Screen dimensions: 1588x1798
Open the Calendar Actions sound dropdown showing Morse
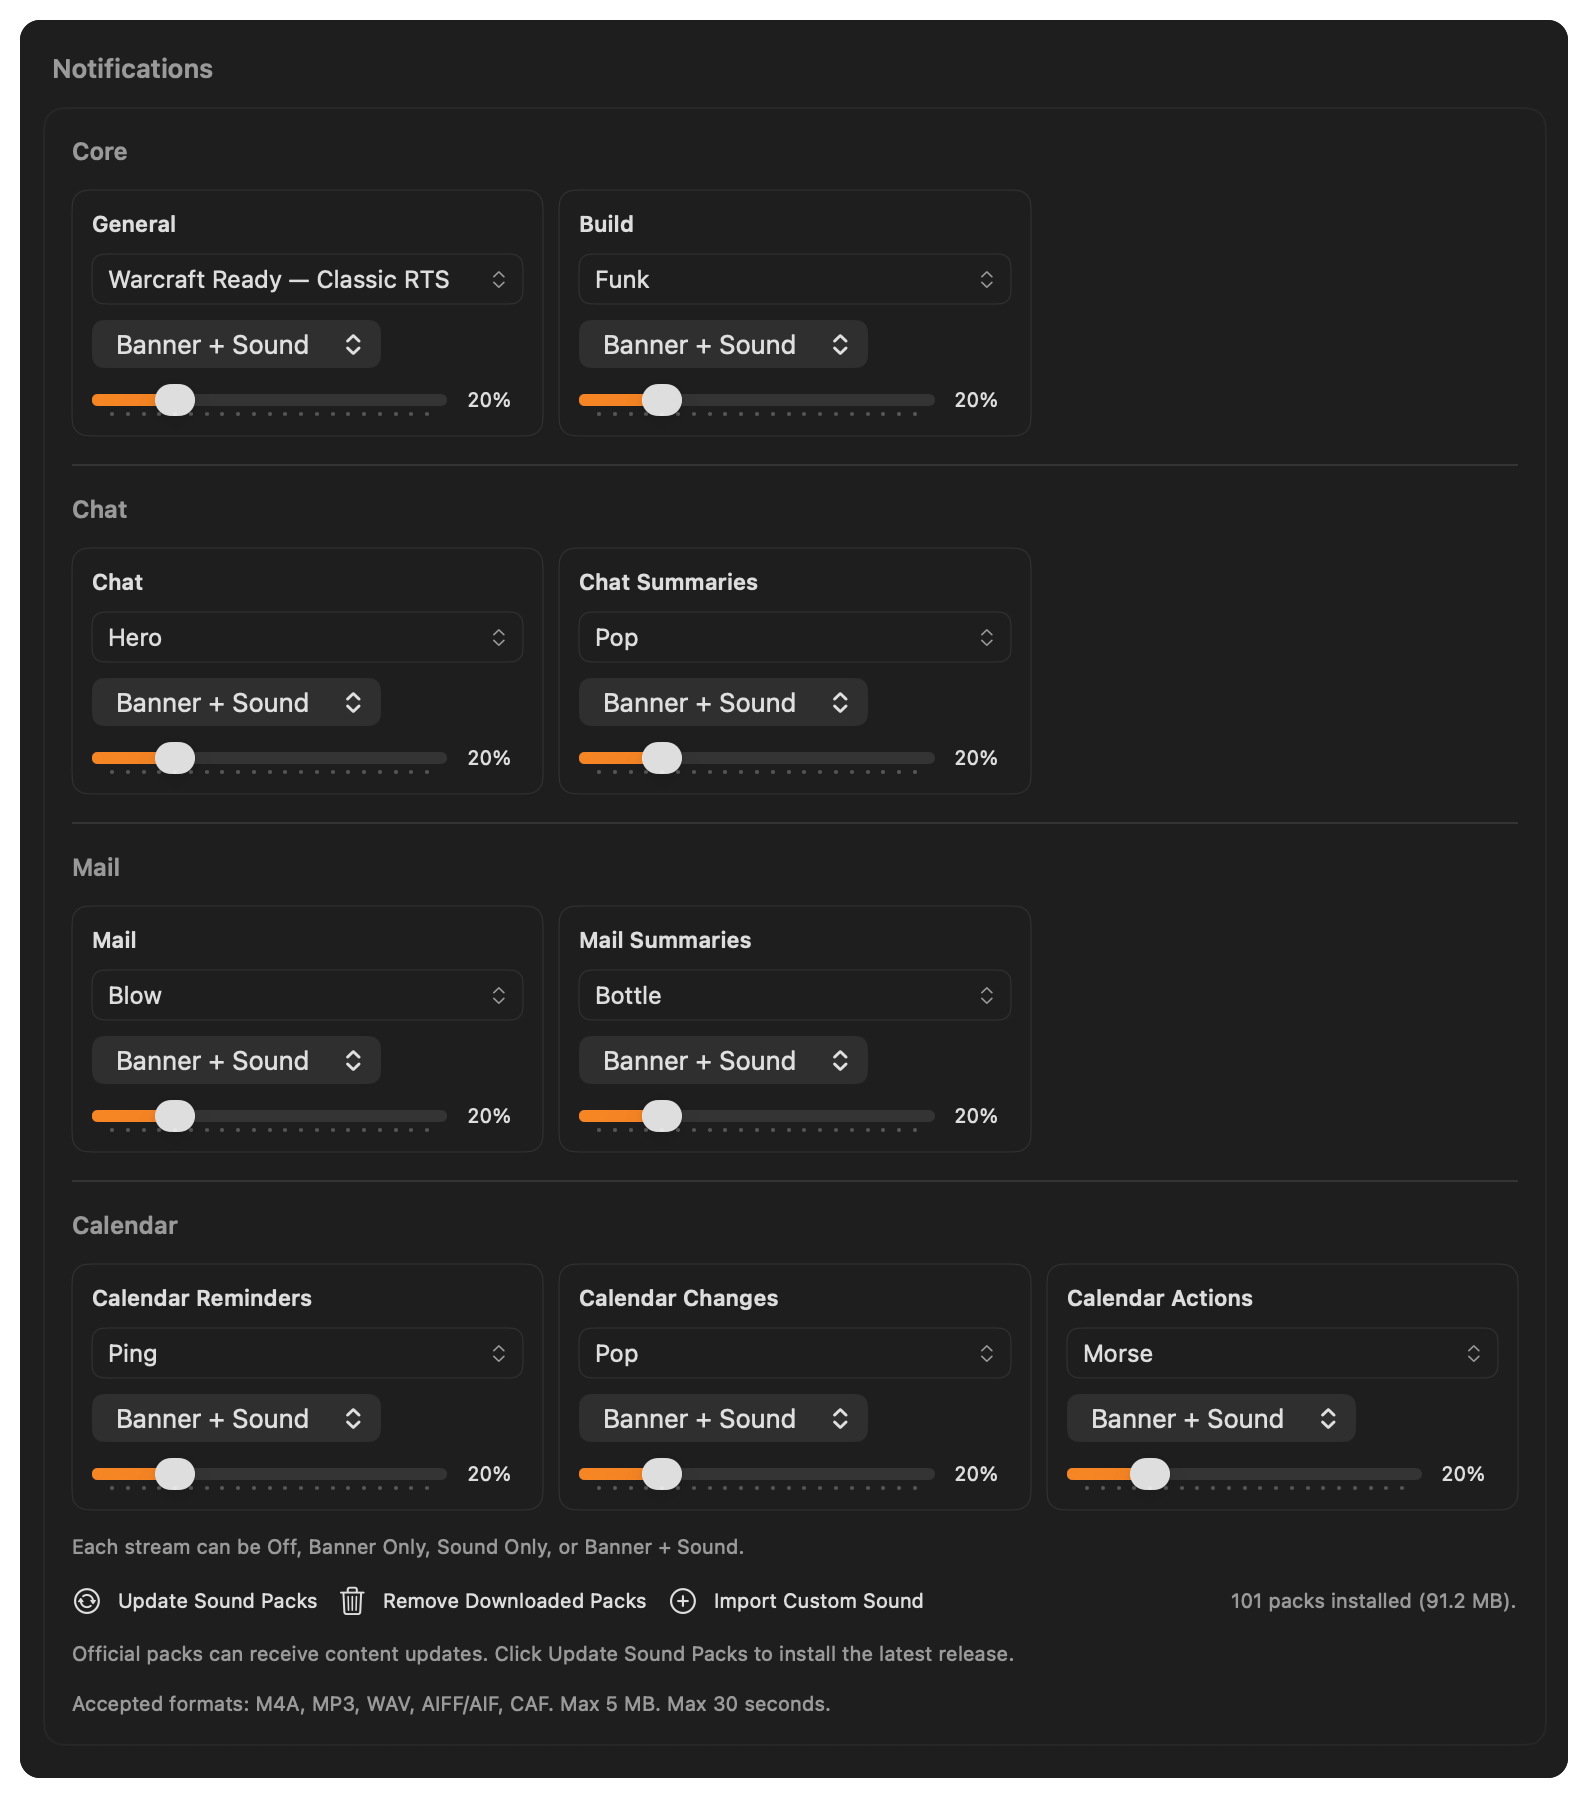coord(1282,1353)
